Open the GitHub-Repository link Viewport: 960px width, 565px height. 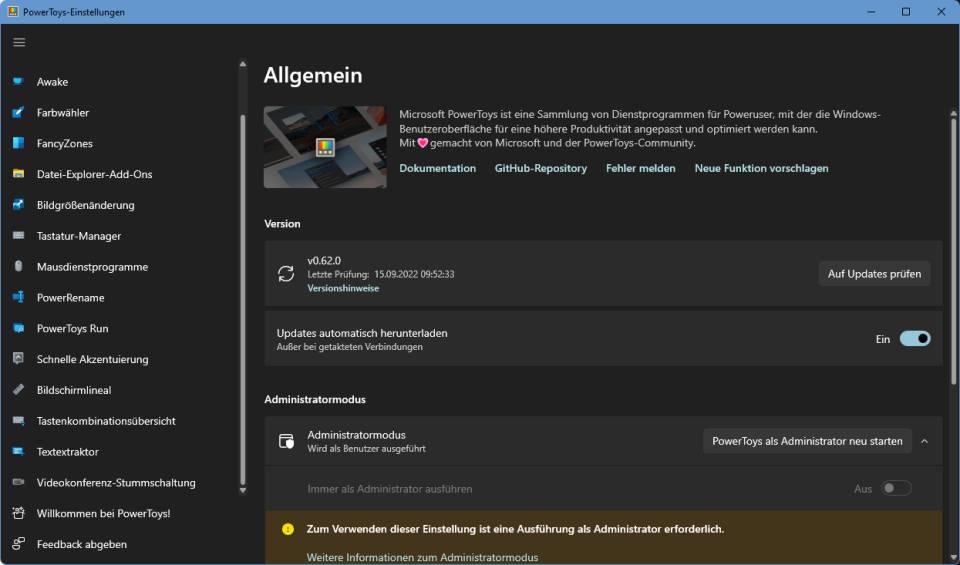(540, 168)
